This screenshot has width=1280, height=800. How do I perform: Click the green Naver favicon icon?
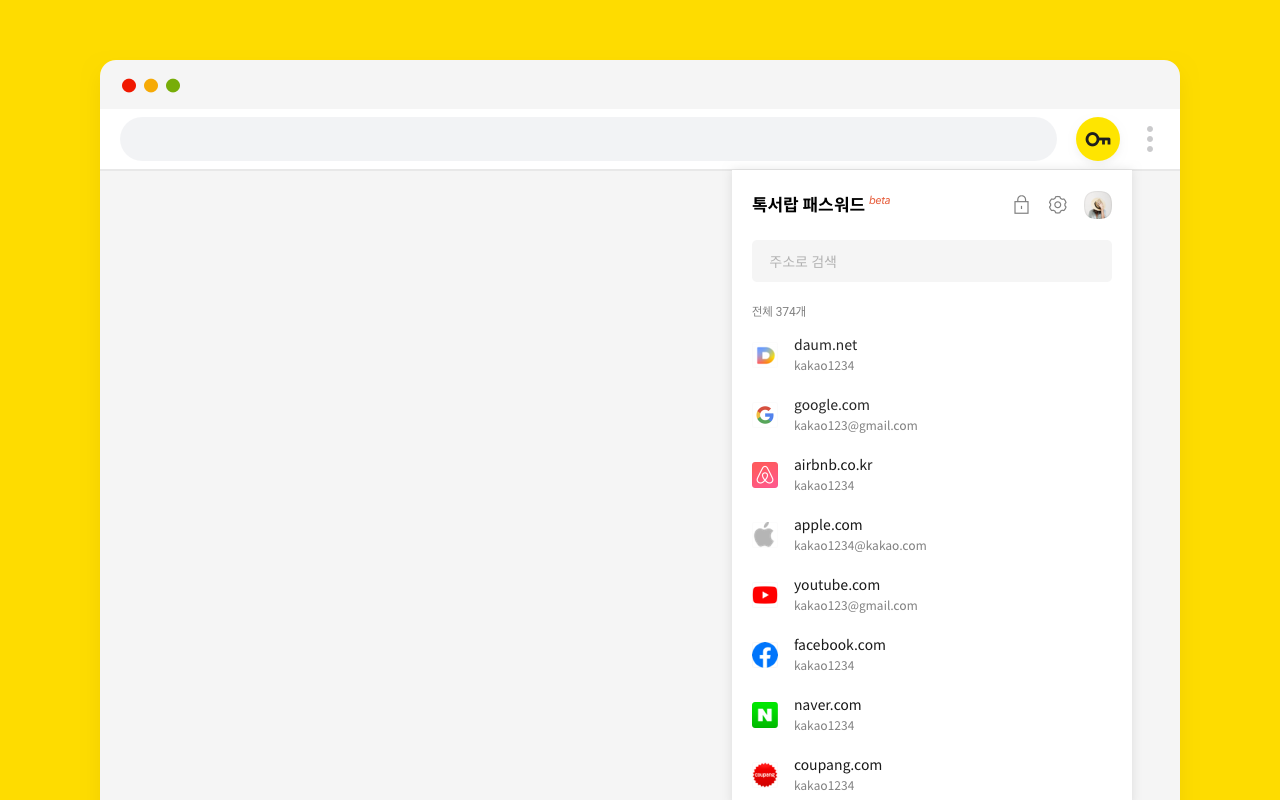click(765, 714)
